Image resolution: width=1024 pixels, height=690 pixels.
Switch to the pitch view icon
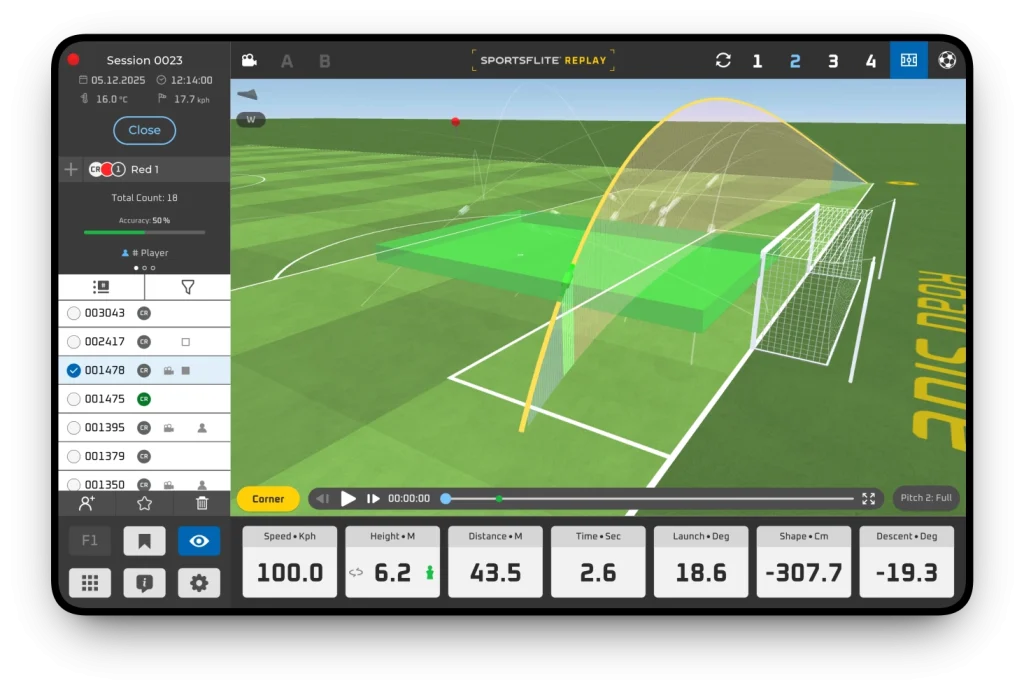point(908,61)
